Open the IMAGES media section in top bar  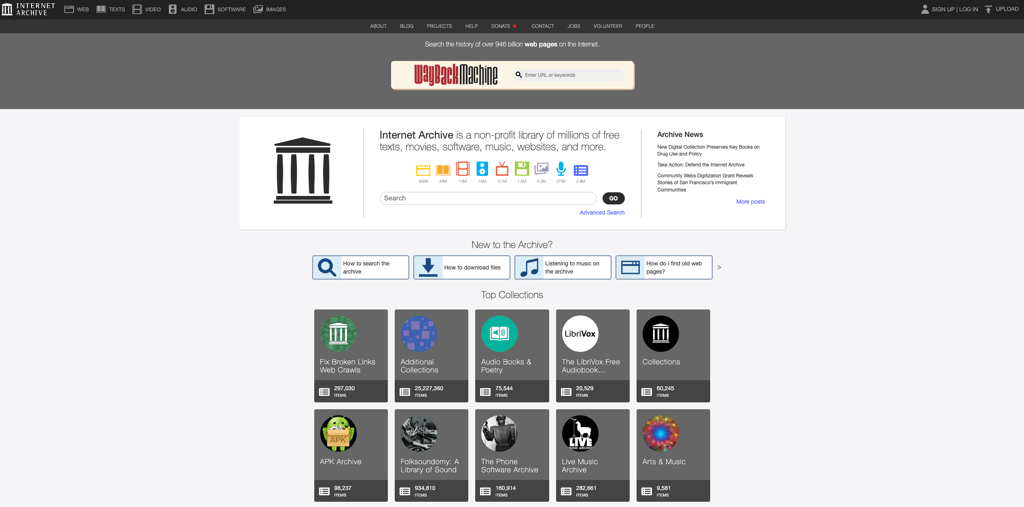tap(269, 9)
